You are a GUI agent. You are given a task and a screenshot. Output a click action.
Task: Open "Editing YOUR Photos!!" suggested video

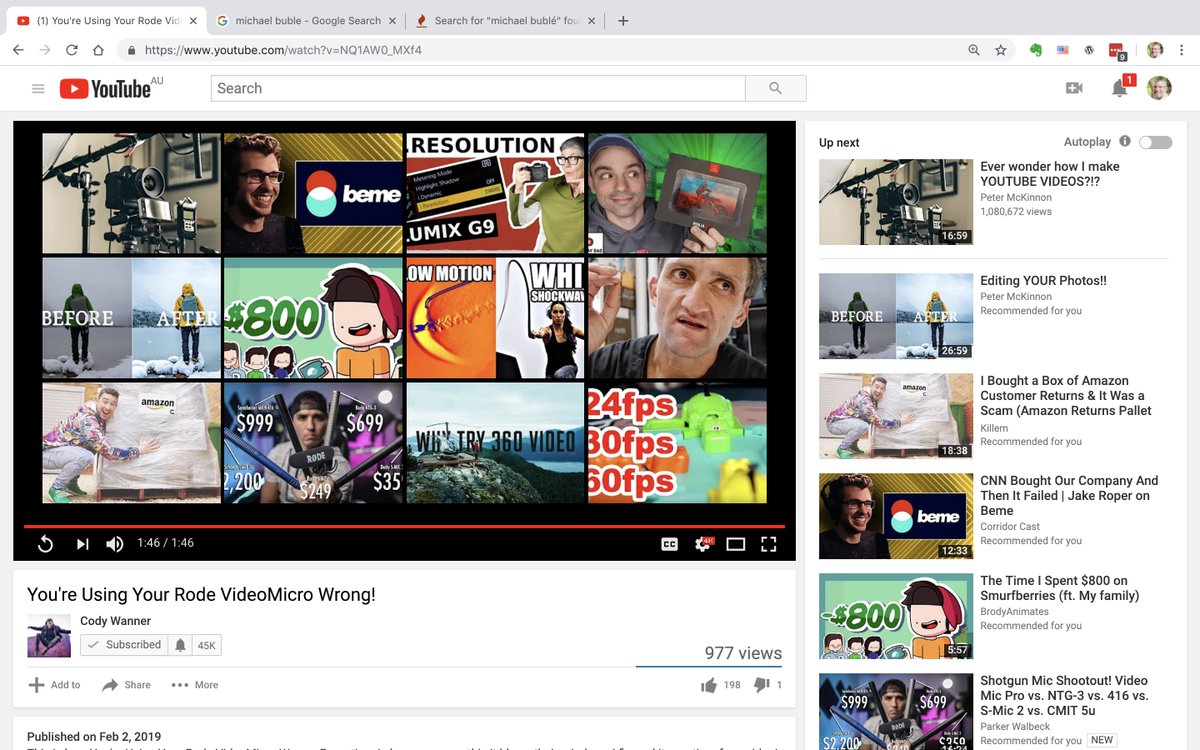(1043, 281)
